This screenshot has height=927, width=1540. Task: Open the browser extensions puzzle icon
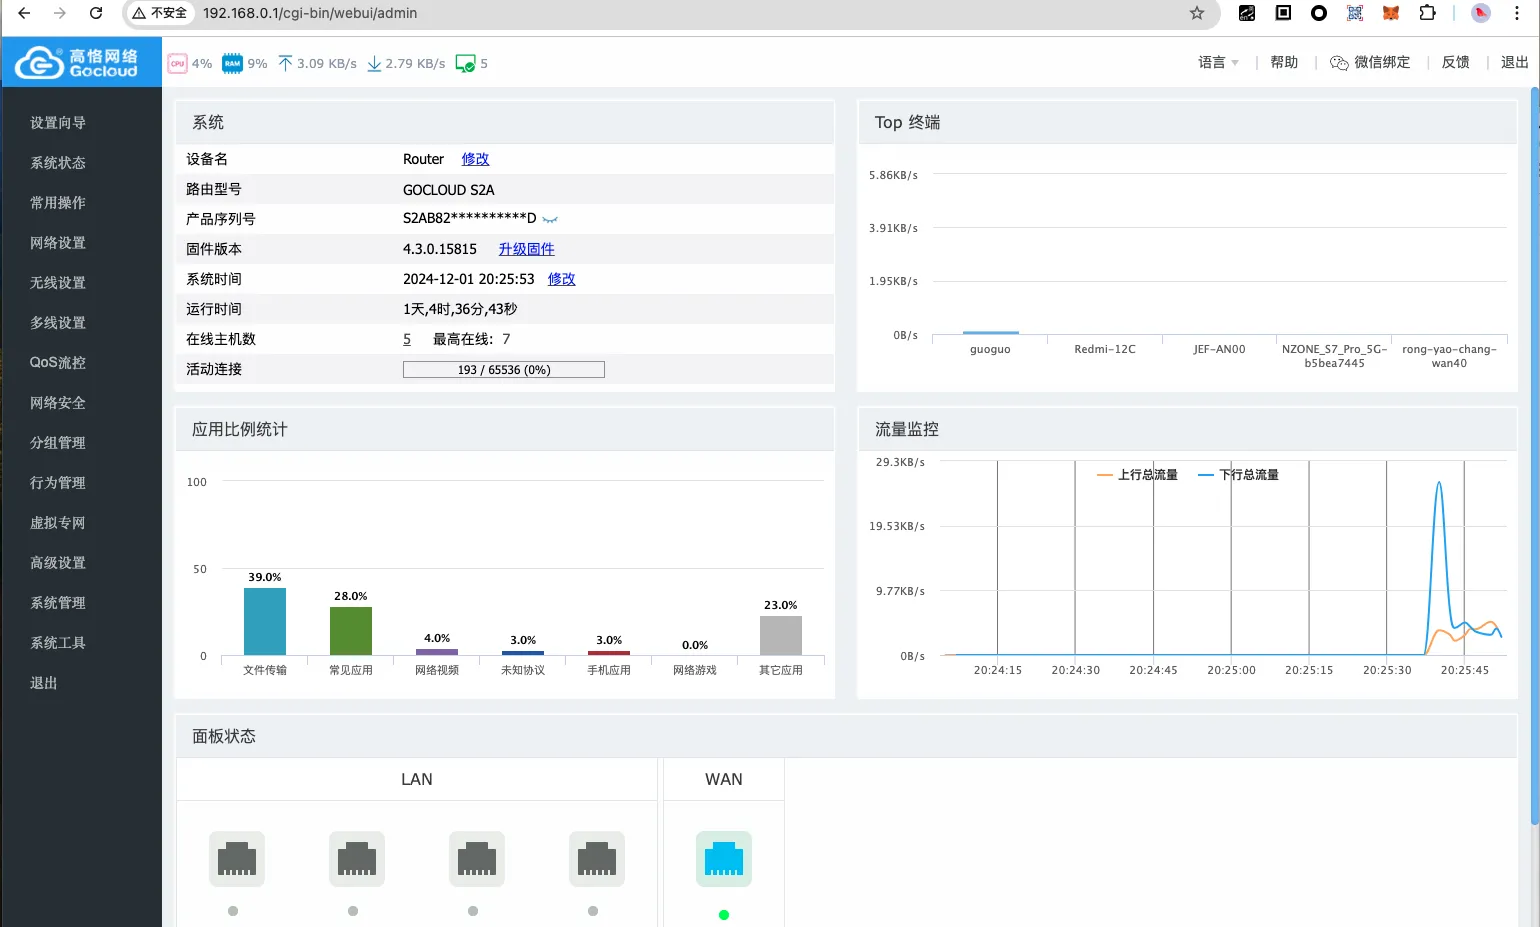[x=1427, y=13]
